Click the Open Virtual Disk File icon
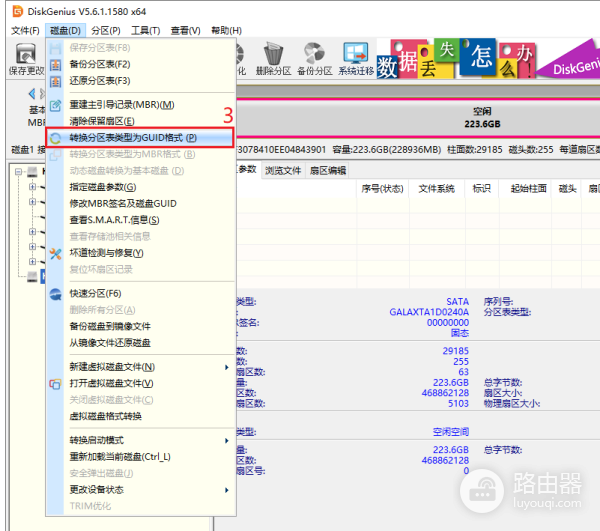The height and width of the screenshot is (531, 600). 56,383
